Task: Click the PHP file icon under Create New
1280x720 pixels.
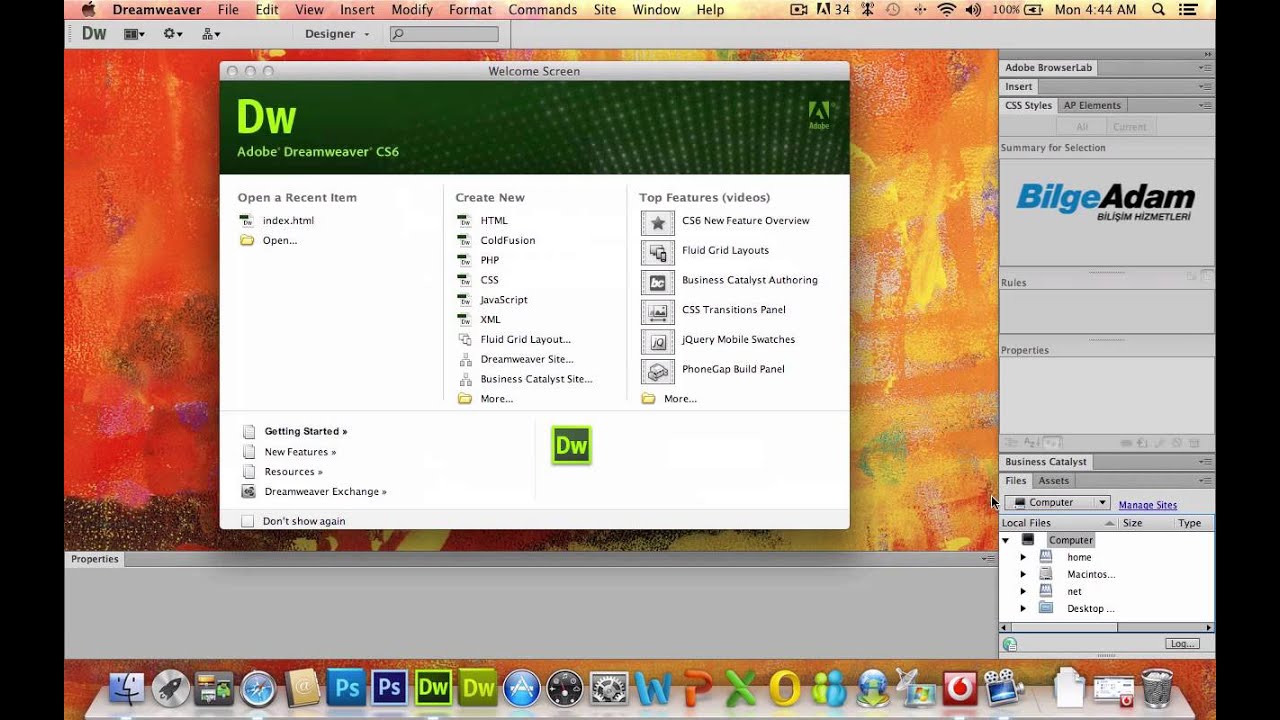Action: (464, 260)
